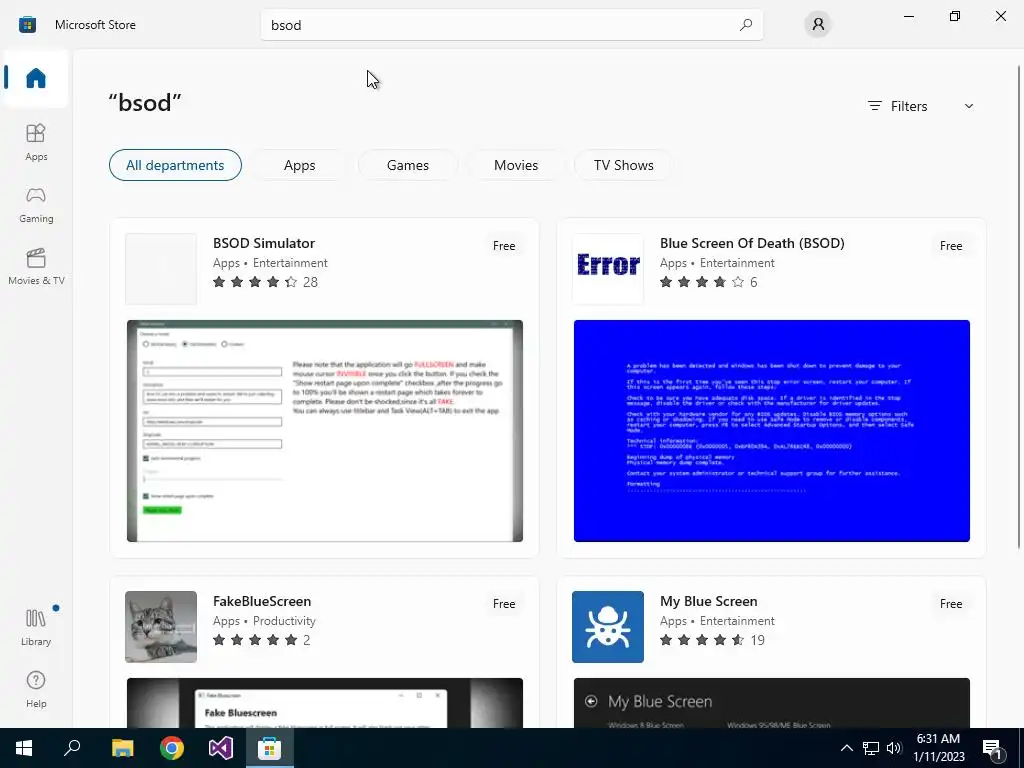The height and width of the screenshot is (768, 1024).
Task: Click Free button for My Blue Screen
Action: pos(951,603)
